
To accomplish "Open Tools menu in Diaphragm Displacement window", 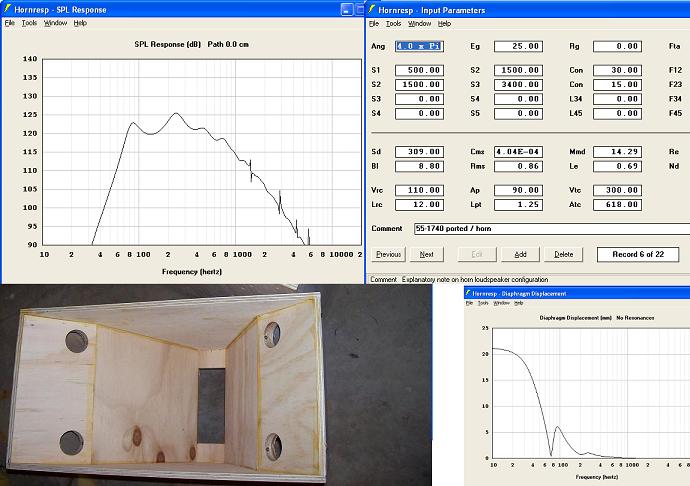I will tap(483, 303).
